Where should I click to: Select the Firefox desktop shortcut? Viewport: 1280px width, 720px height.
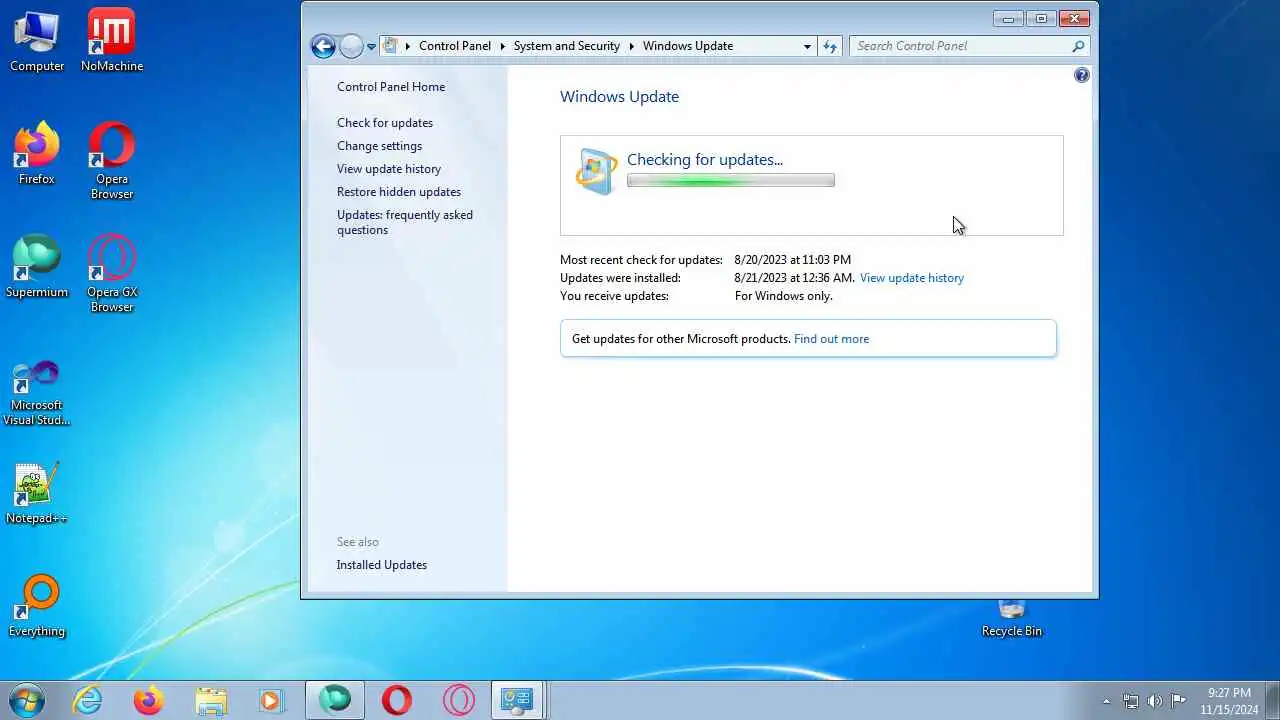[x=37, y=154]
